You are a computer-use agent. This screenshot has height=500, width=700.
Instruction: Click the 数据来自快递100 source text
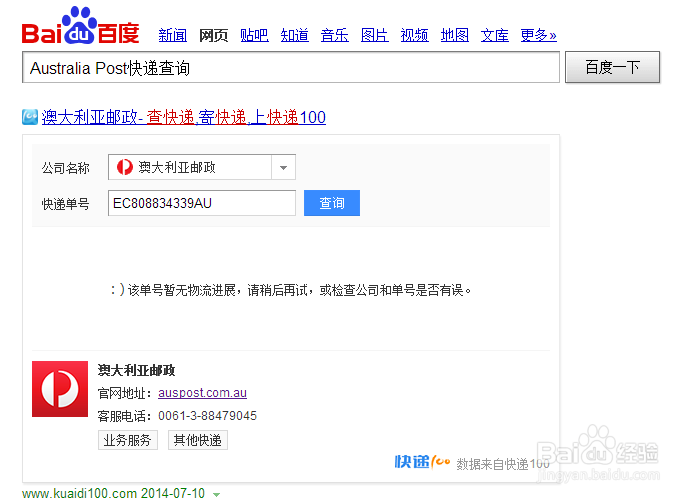tap(503, 464)
